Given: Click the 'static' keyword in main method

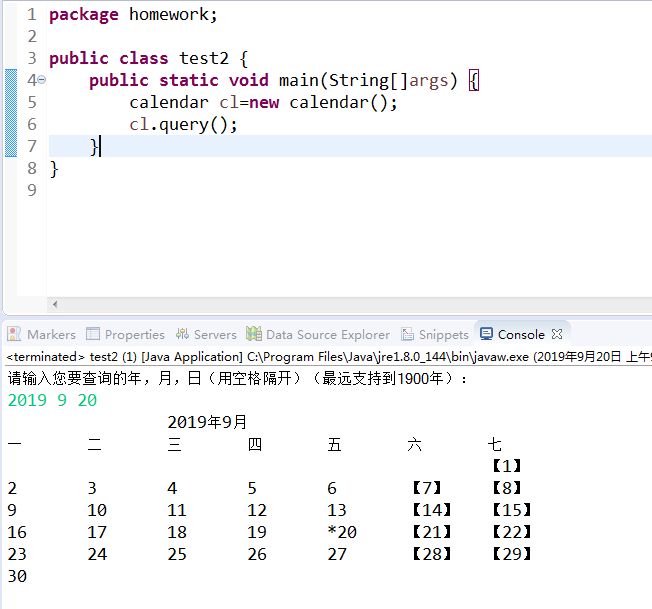Looking at the screenshot, I should point(189,80).
